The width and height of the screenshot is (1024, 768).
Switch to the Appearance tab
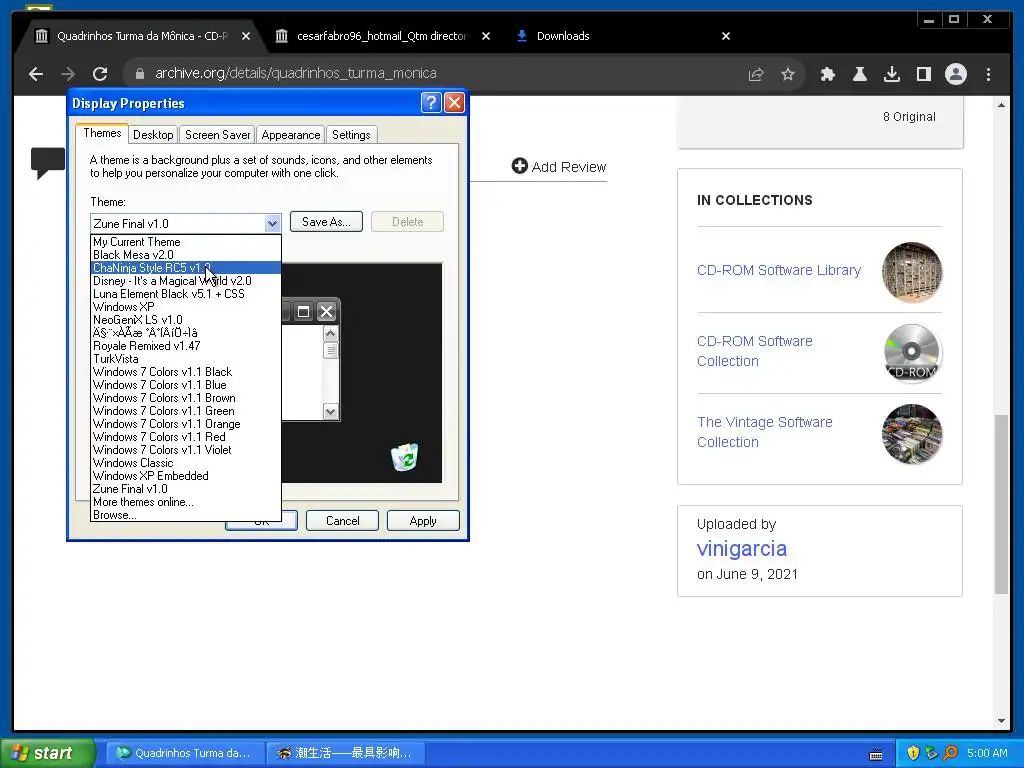pyautogui.click(x=291, y=135)
